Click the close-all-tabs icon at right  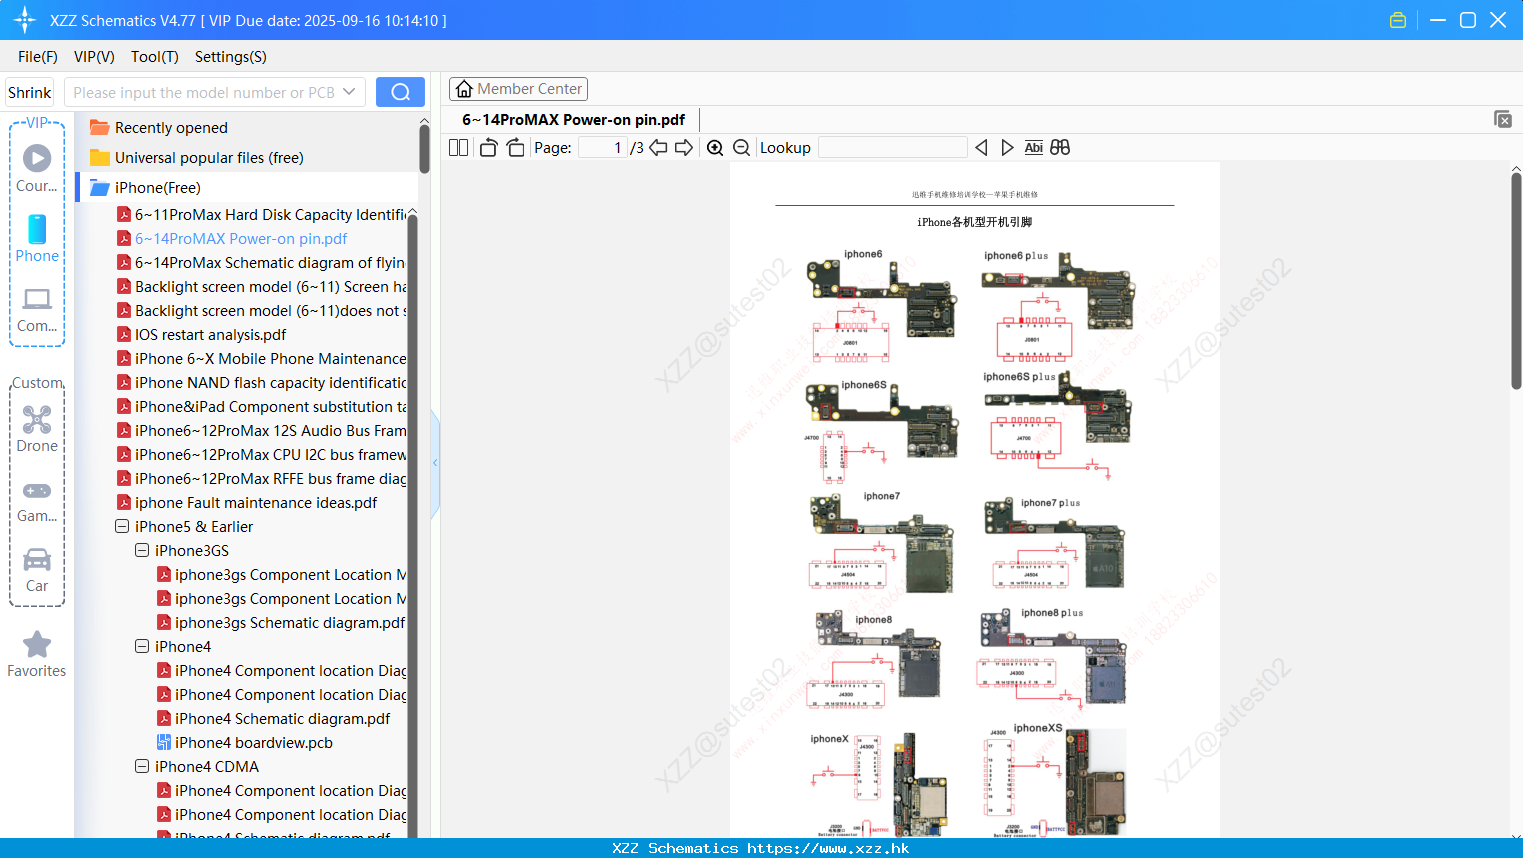click(1502, 119)
